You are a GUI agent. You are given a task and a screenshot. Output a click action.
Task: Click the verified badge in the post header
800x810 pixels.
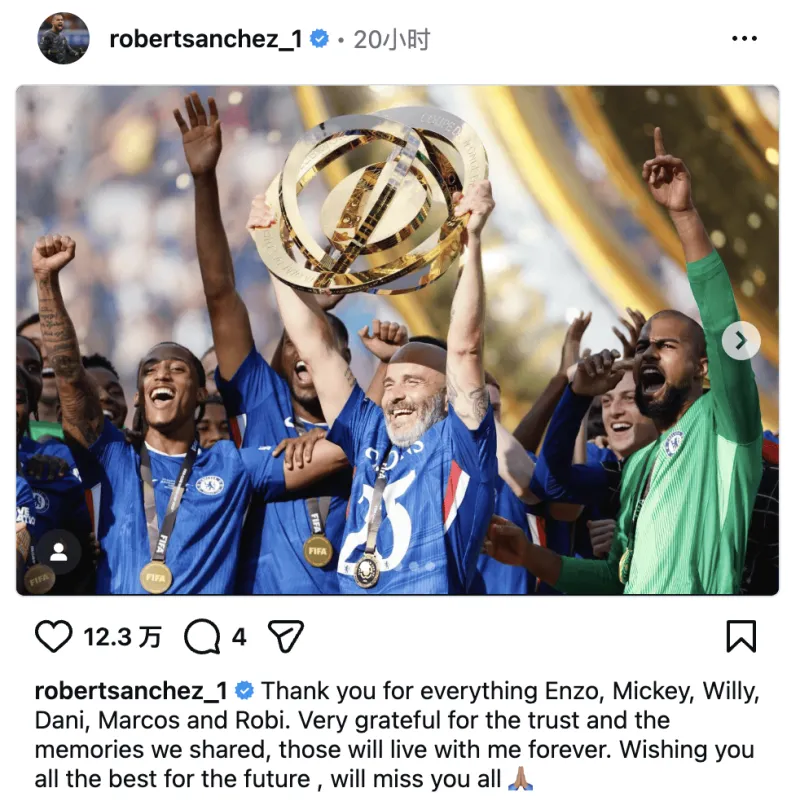click(x=320, y=39)
